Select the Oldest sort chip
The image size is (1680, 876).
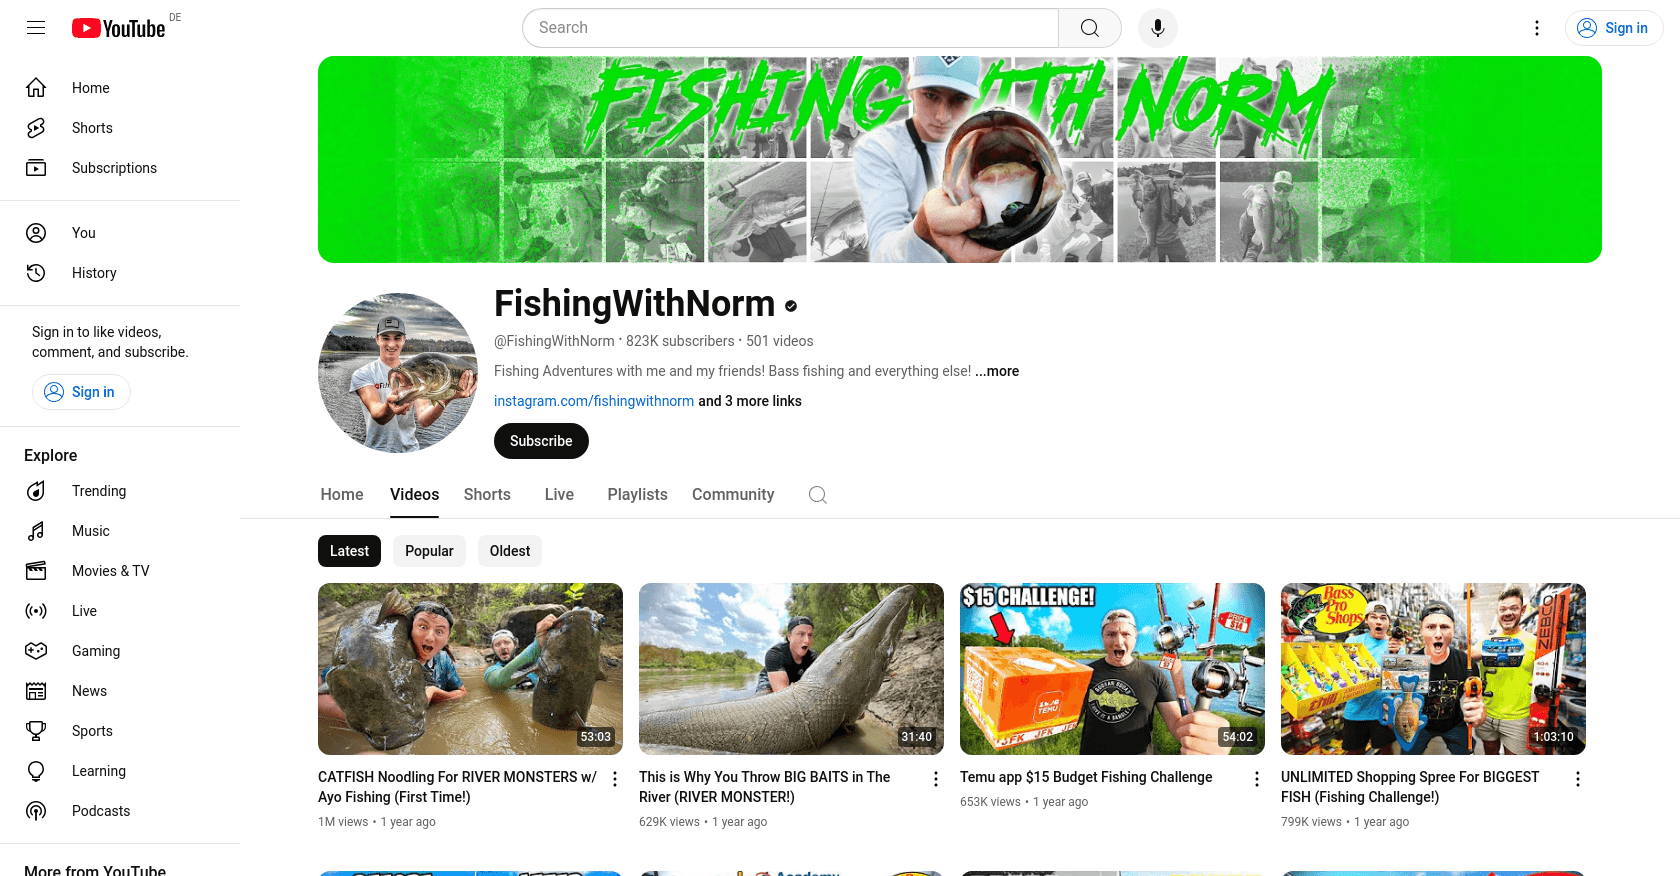click(510, 551)
